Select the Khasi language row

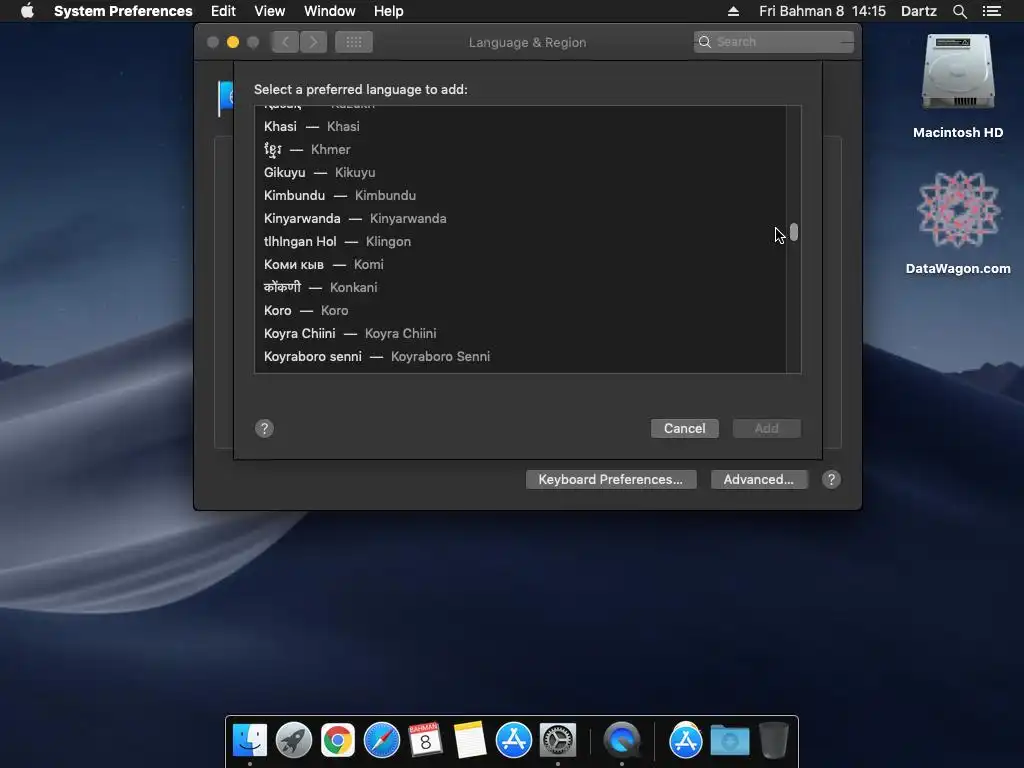[520, 127]
